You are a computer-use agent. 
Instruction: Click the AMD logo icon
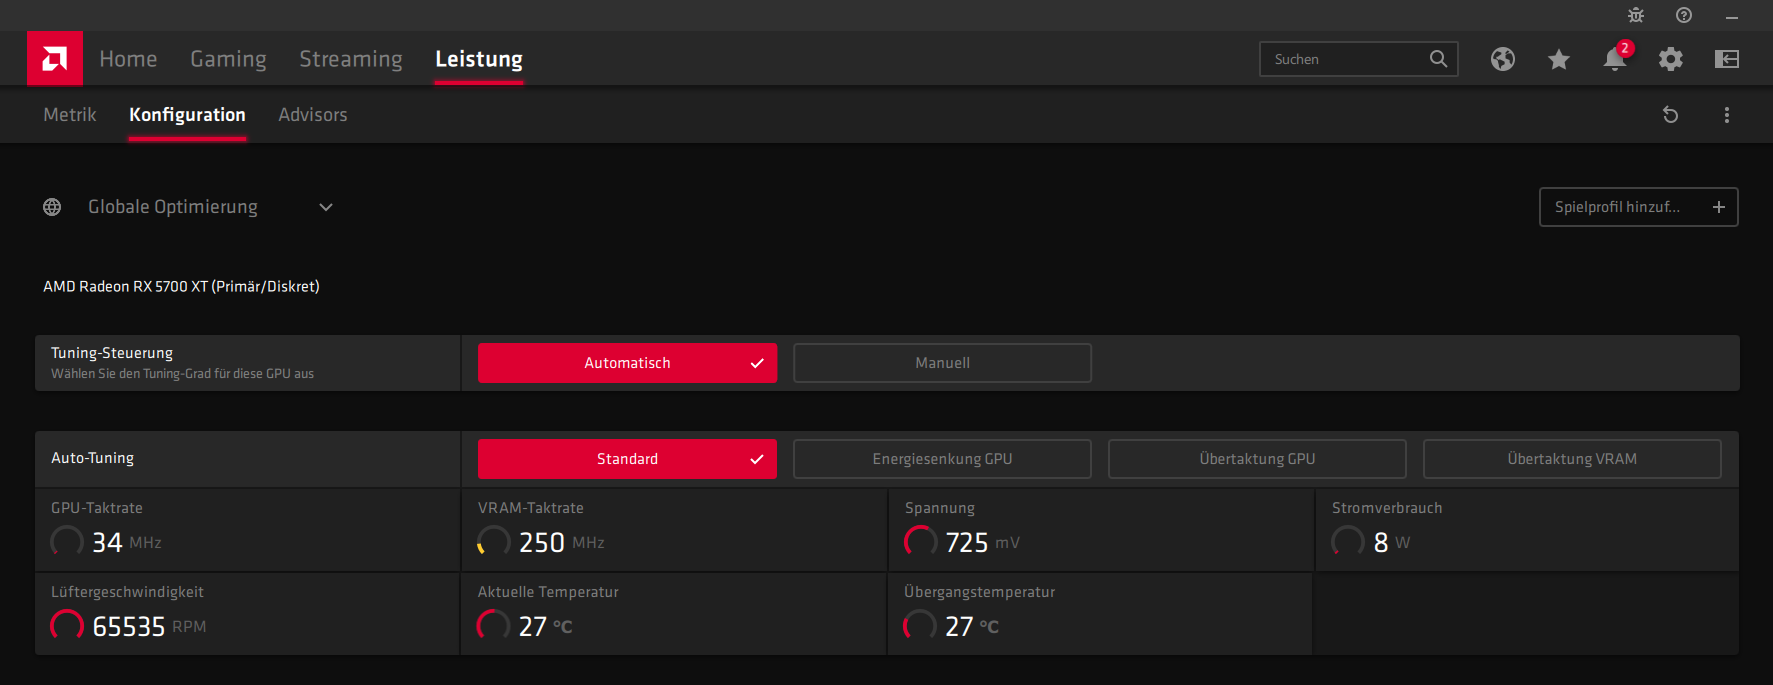tap(55, 59)
